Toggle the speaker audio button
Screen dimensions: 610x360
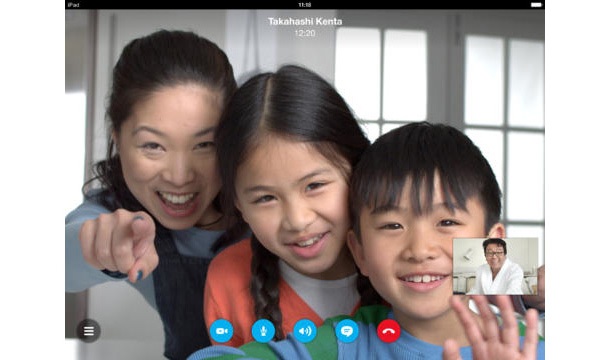[x=305, y=331]
